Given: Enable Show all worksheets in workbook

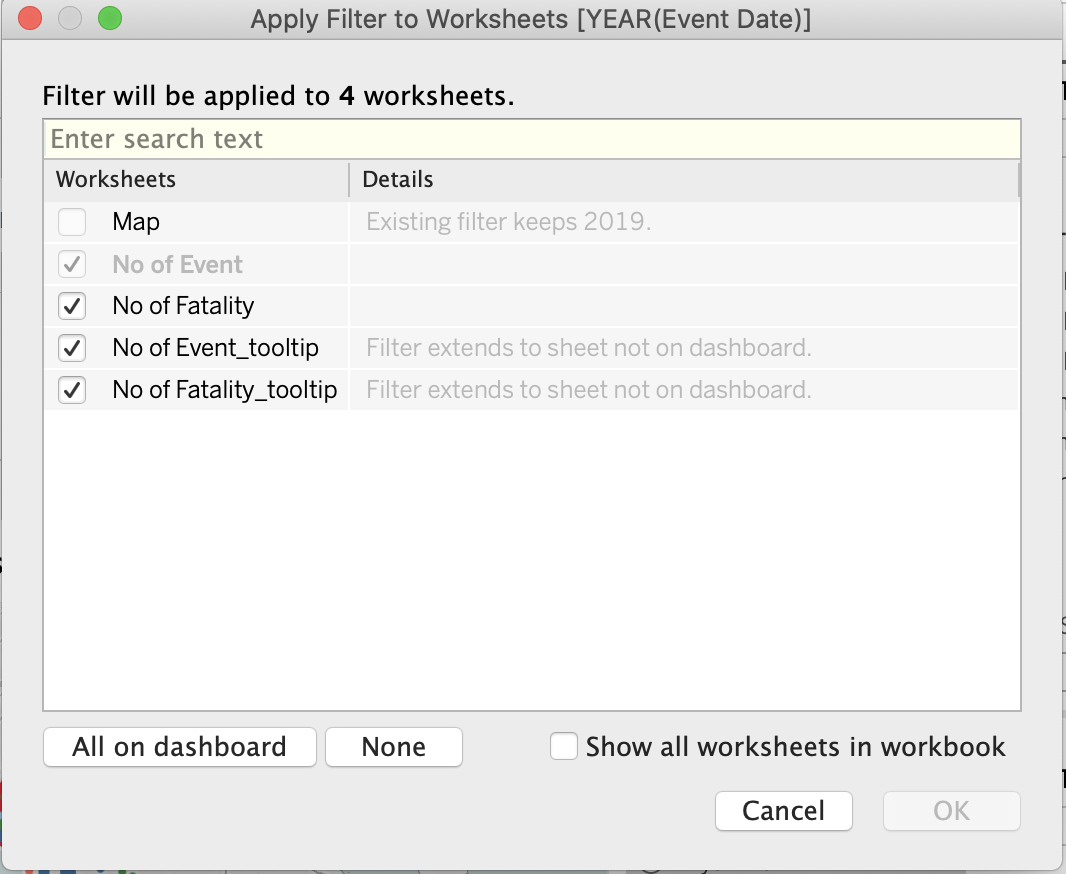Looking at the screenshot, I should tap(564, 747).
